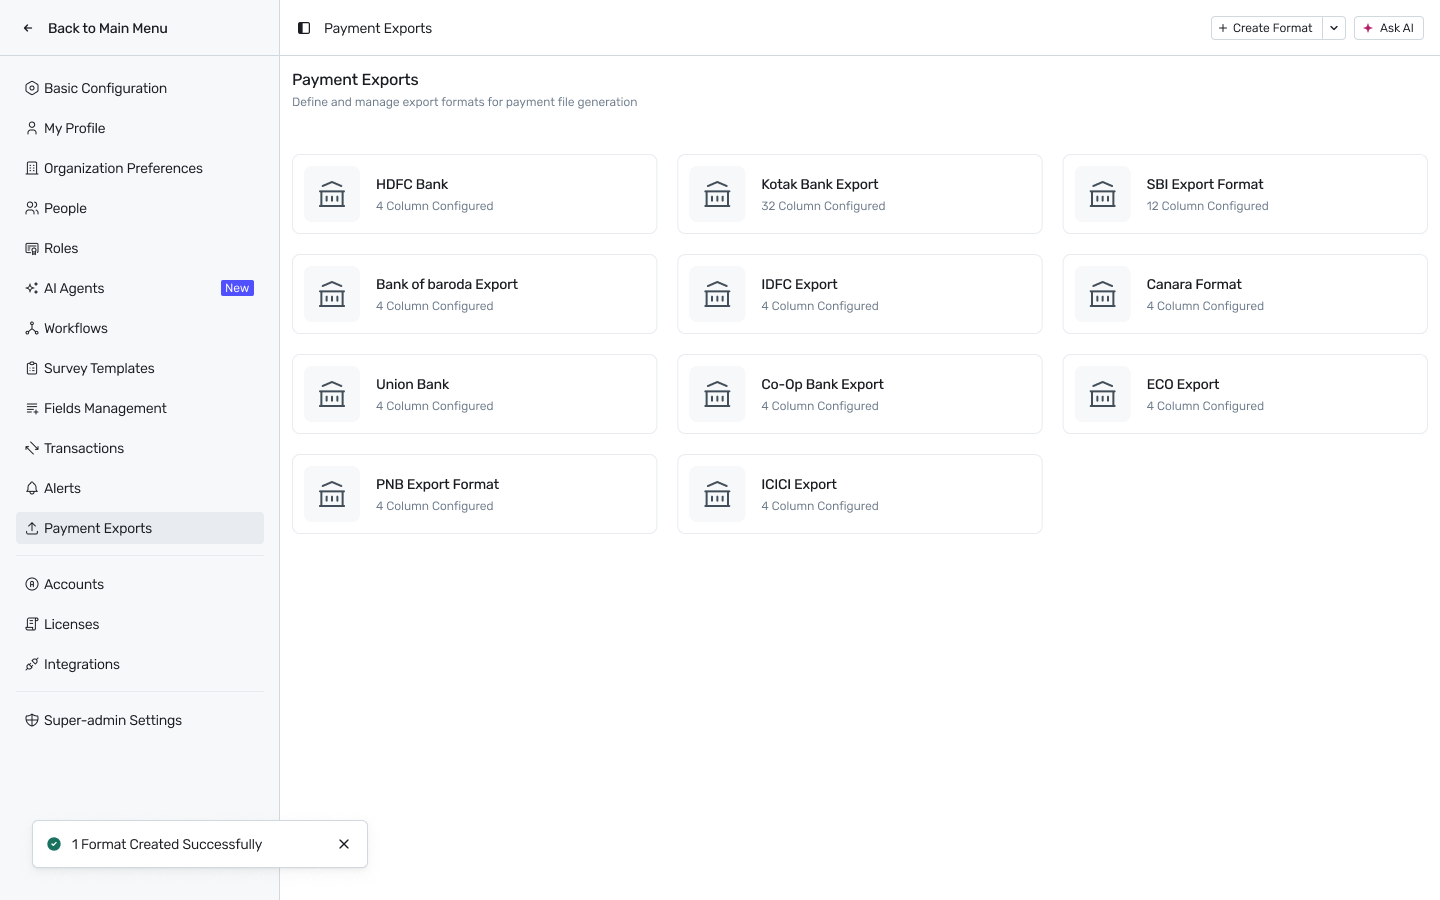Image resolution: width=1440 pixels, height=900 pixels.
Task: Click the Basic Configuration gear icon
Action: pos(32,88)
